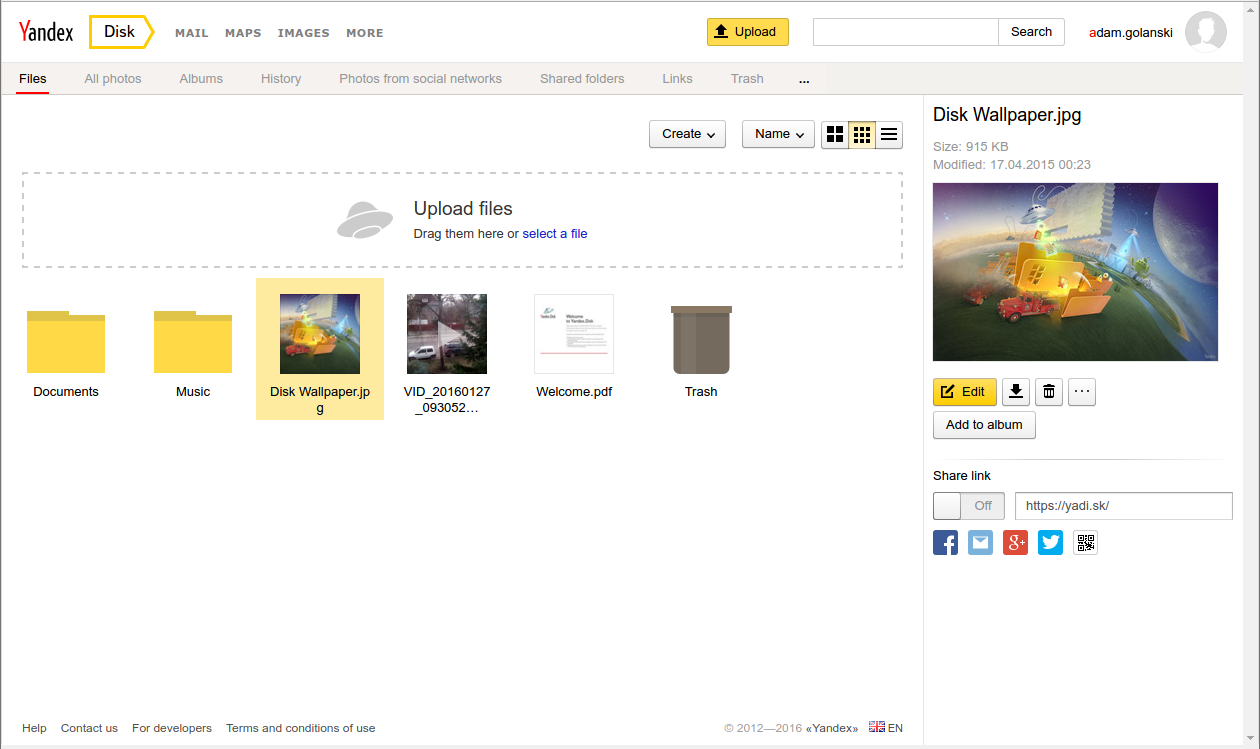This screenshot has width=1260, height=749.
Task: Click the Size: 915 KB text
Action: (x=971, y=147)
